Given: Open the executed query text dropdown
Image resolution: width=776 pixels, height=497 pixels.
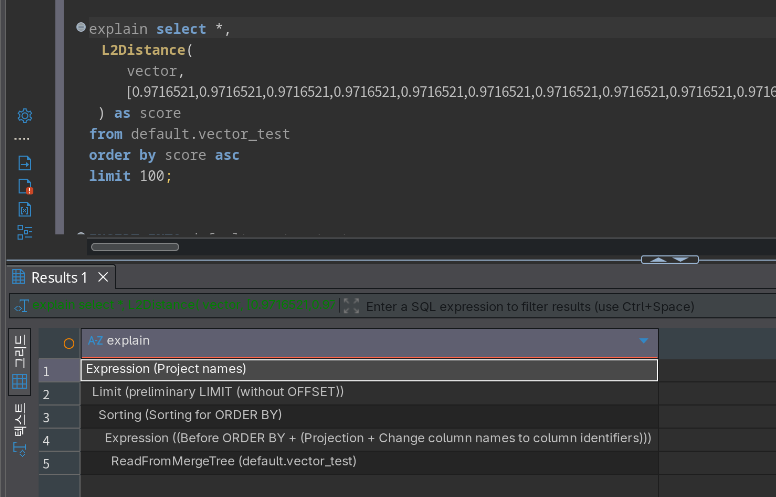Looking at the screenshot, I should pyautogui.click(x=180, y=306).
